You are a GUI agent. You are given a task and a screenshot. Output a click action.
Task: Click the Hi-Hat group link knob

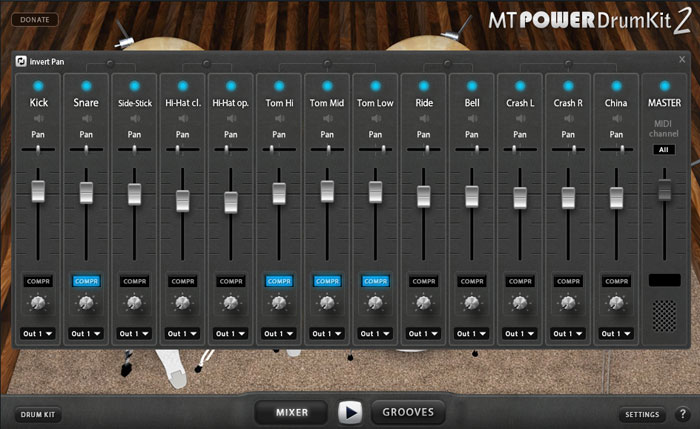(x=206, y=63)
